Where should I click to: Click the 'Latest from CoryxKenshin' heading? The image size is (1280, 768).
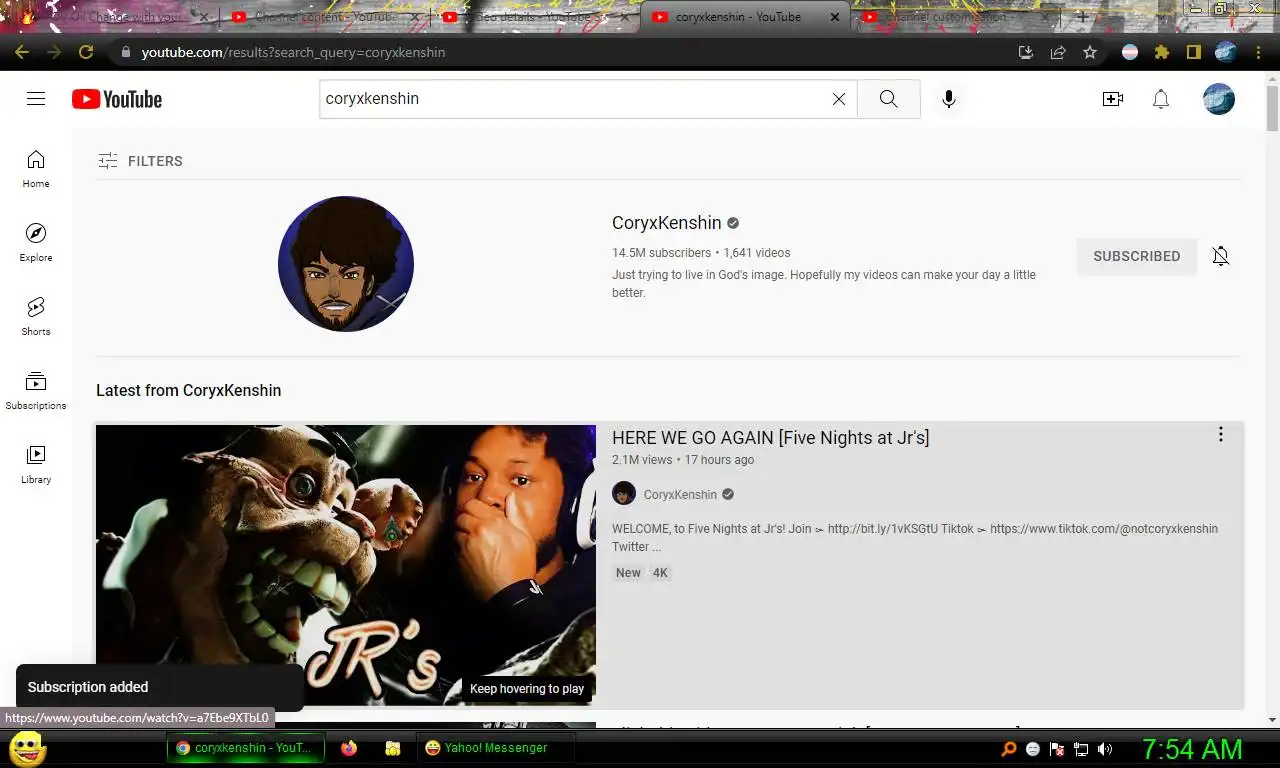click(x=188, y=390)
